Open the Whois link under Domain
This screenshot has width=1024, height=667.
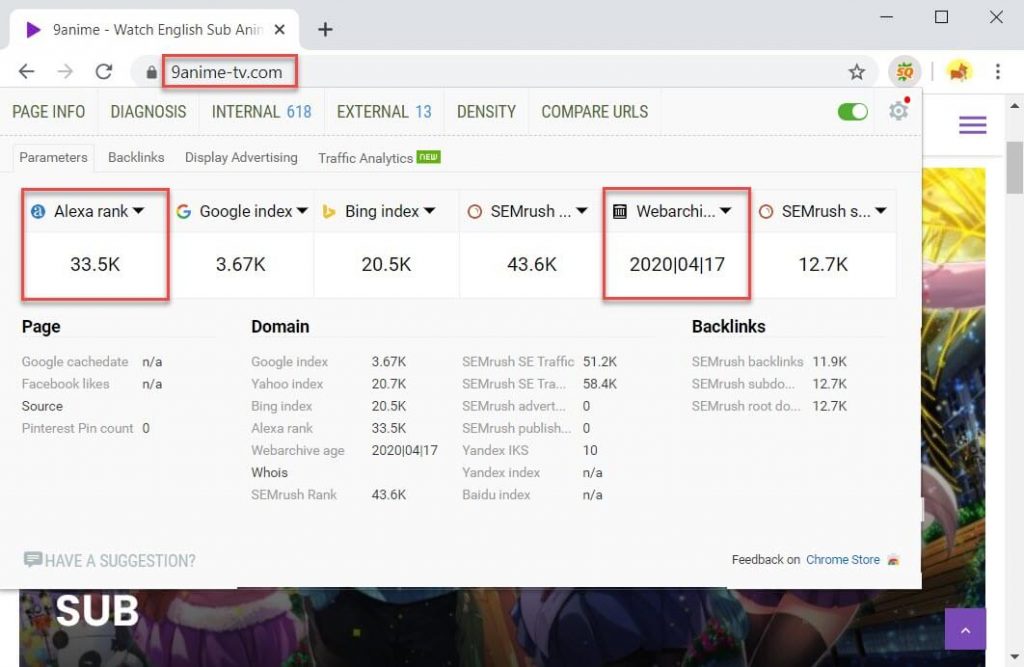(x=269, y=472)
